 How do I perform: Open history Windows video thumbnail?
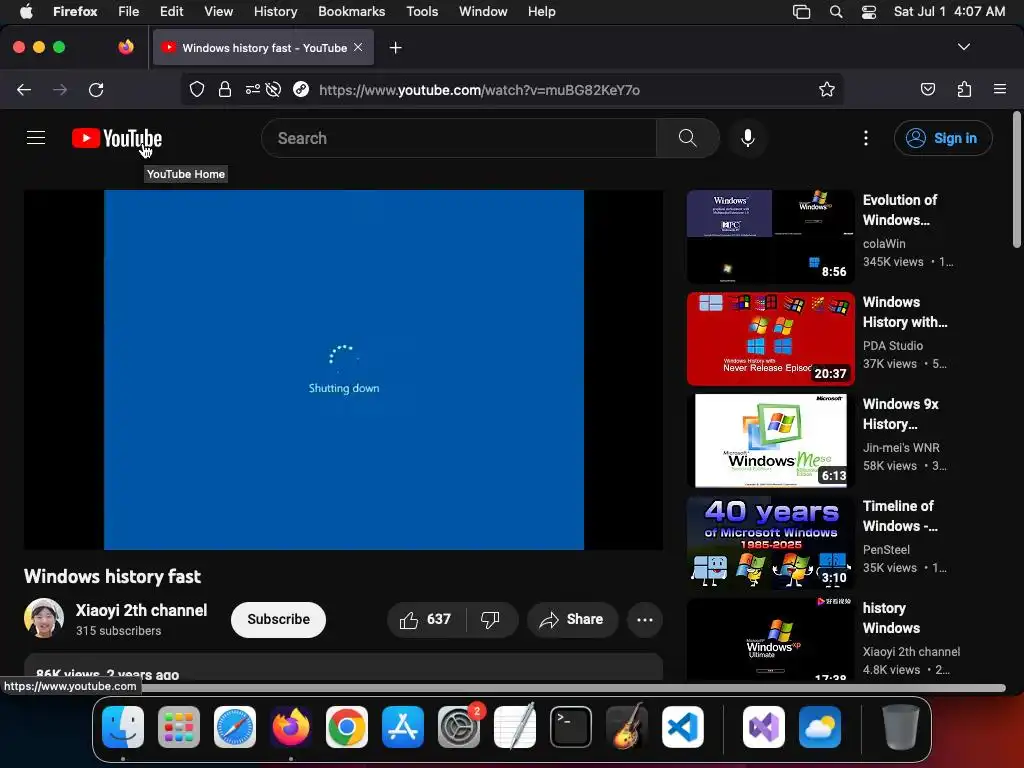click(771, 640)
